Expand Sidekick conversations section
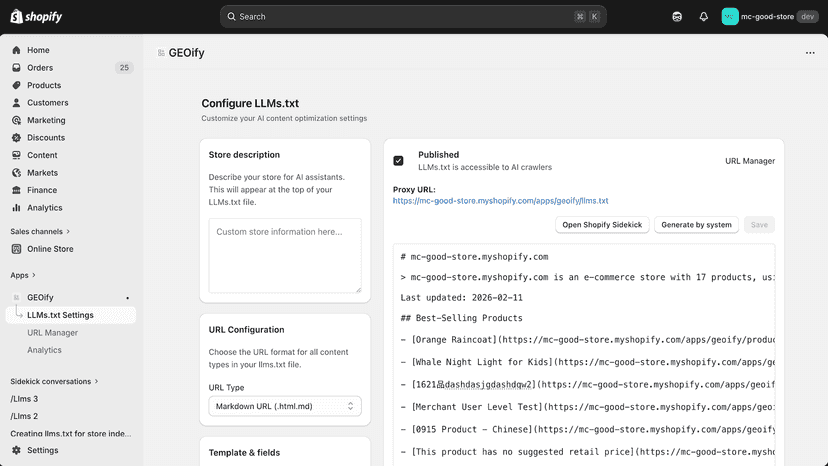828x466 pixels. tap(54, 381)
